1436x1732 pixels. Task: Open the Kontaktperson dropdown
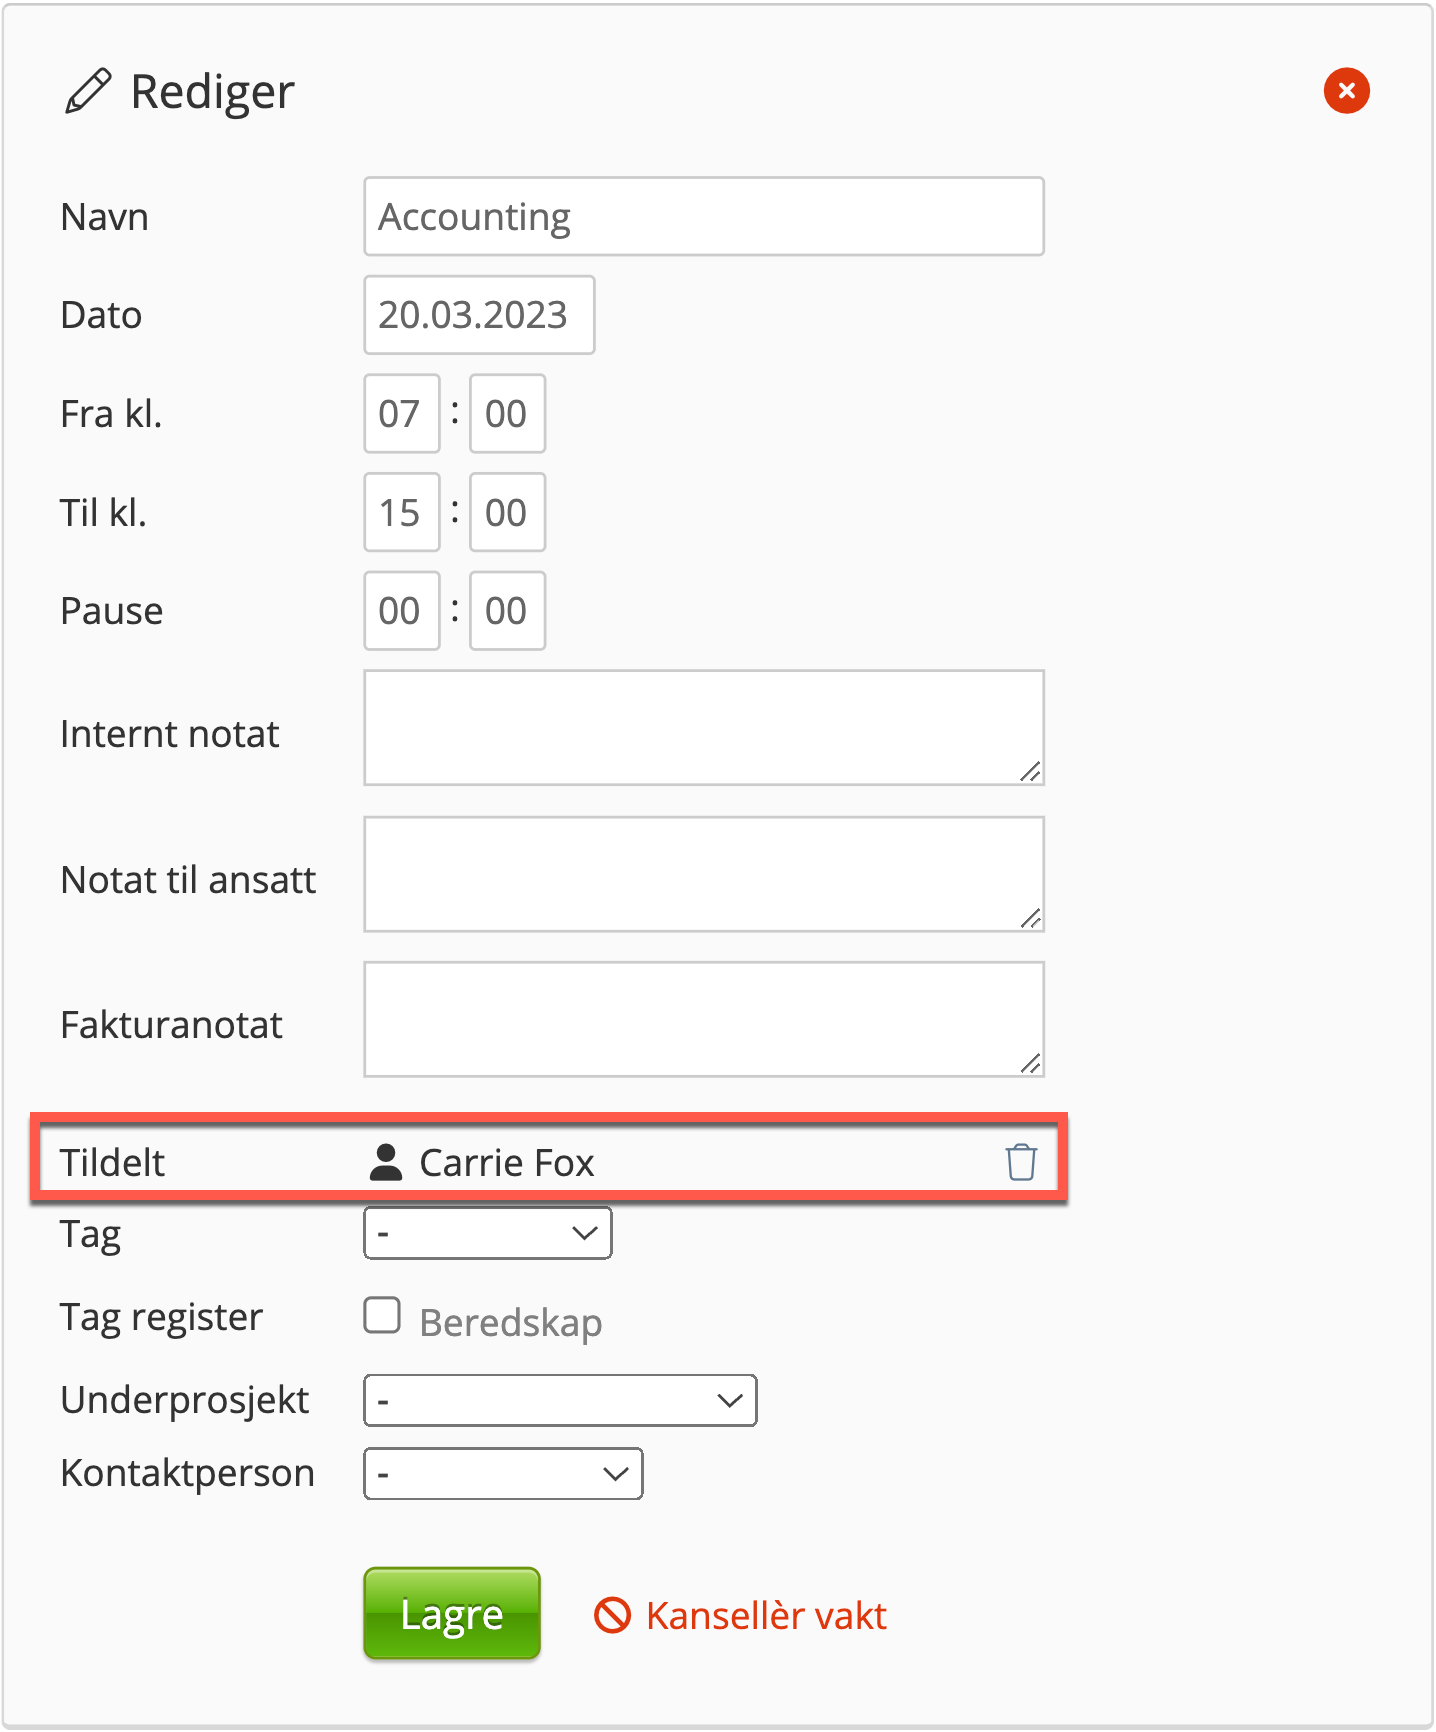[x=503, y=1473]
